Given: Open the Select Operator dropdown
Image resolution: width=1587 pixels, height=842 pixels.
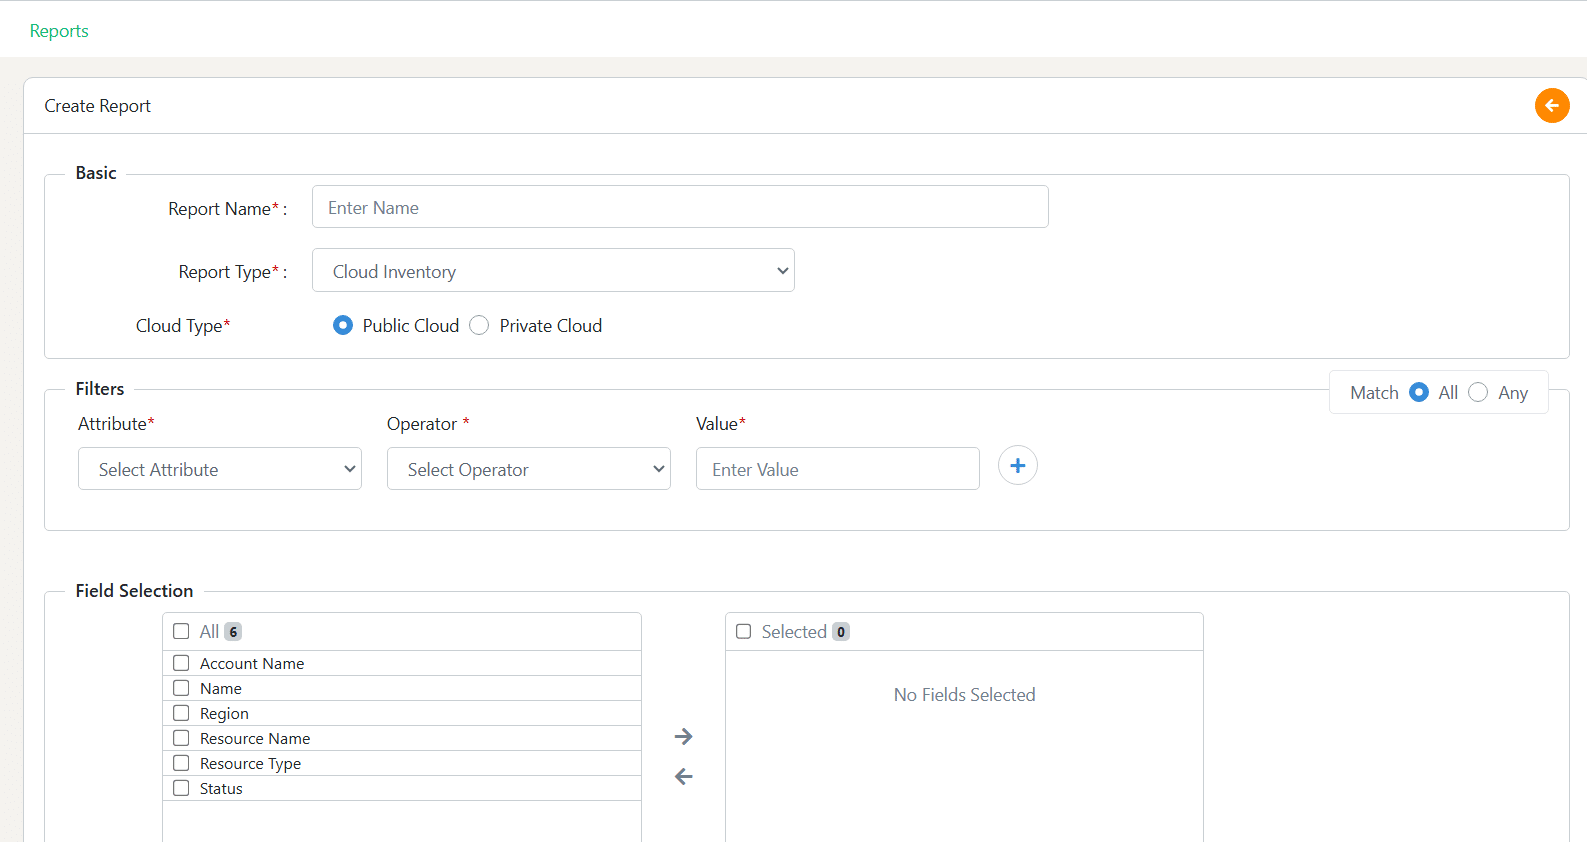Looking at the screenshot, I should click(529, 469).
